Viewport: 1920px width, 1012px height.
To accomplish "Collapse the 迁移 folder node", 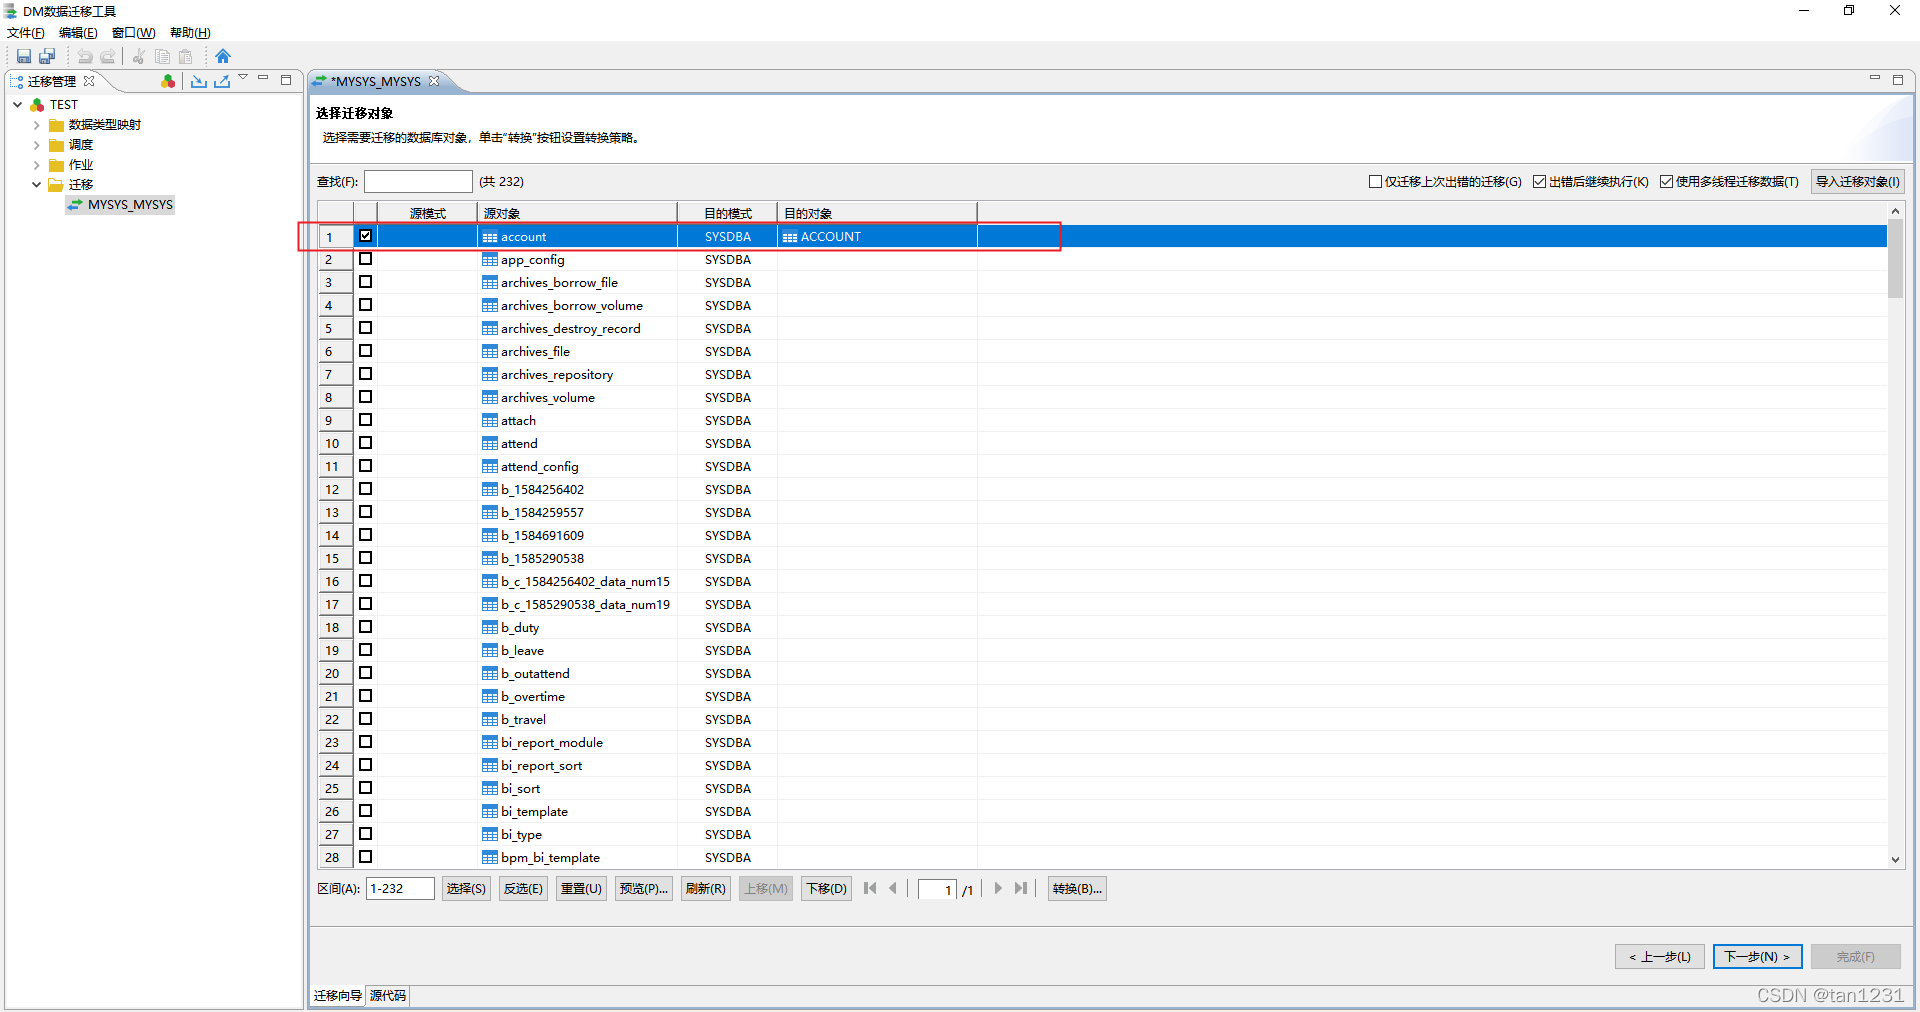I will click(x=37, y=185).
